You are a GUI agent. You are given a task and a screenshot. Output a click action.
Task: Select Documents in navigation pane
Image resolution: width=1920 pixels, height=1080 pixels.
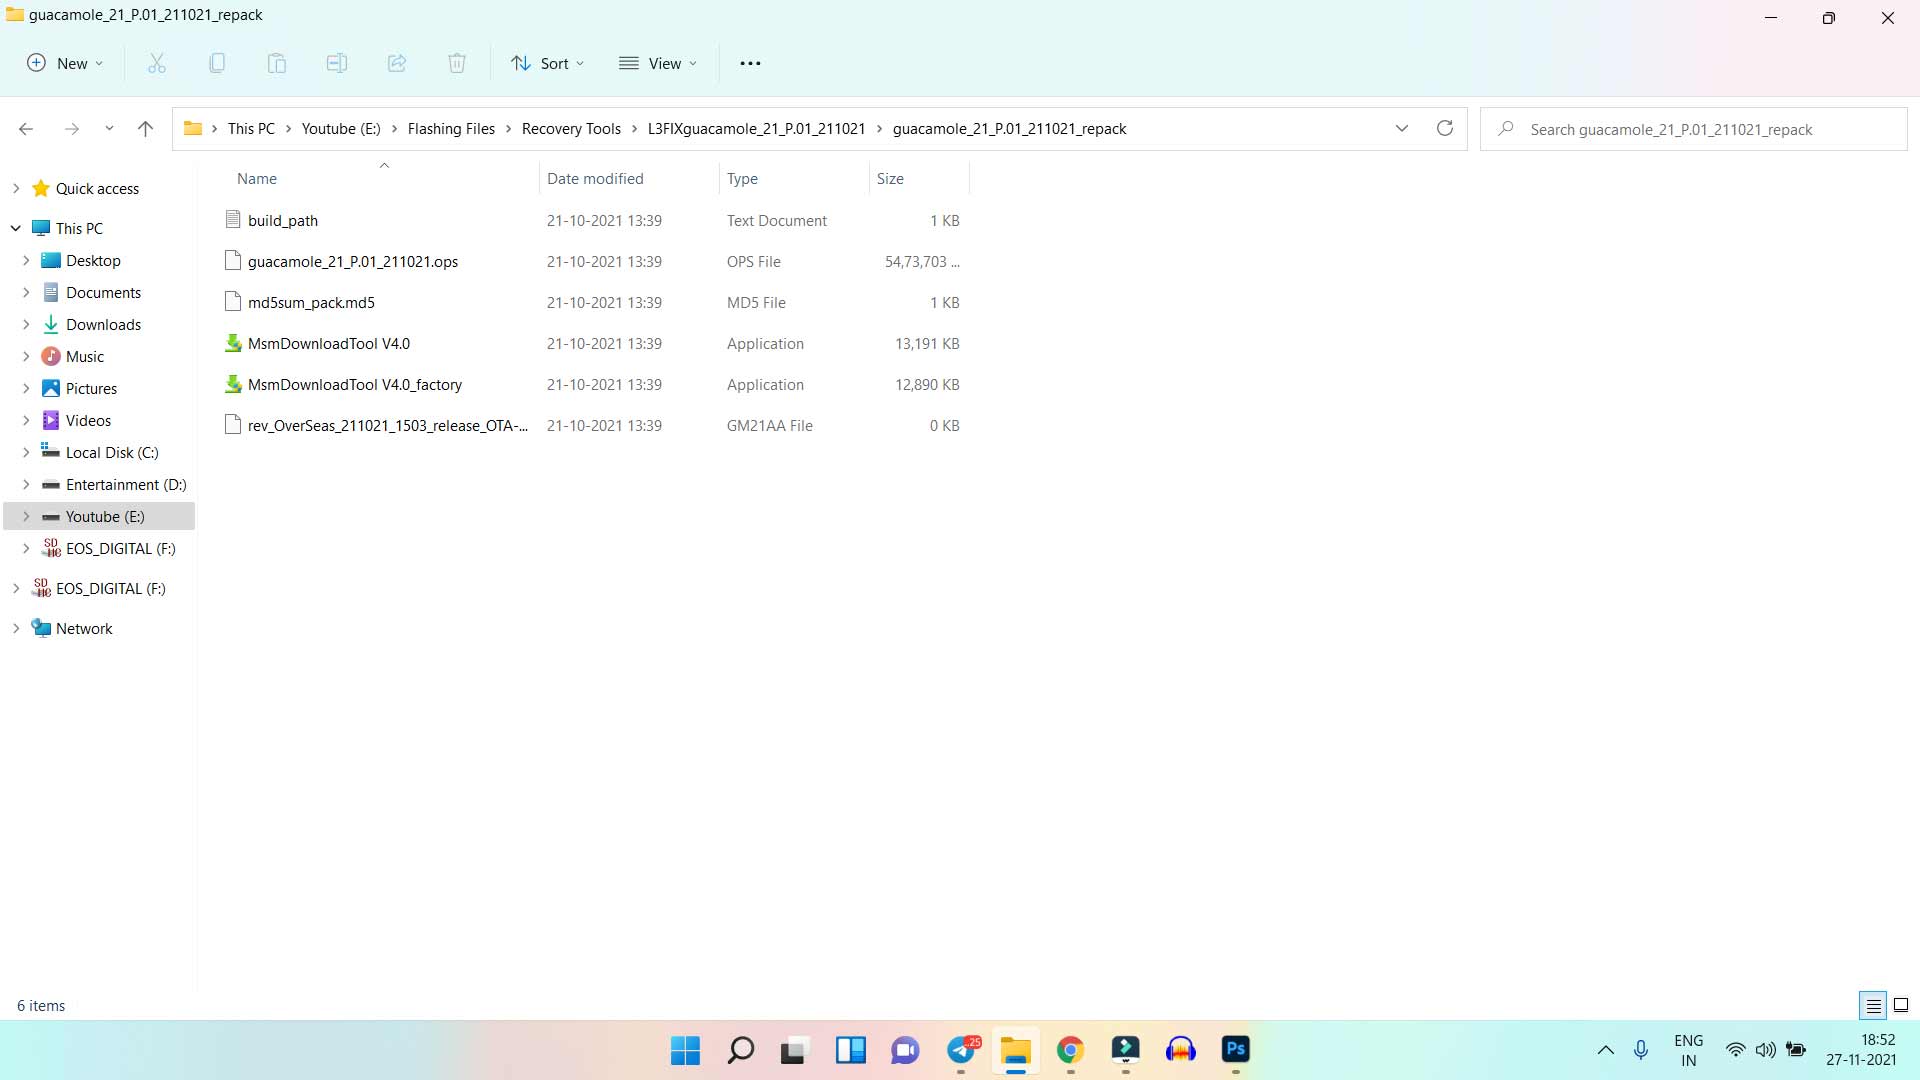tap(103, 292)
